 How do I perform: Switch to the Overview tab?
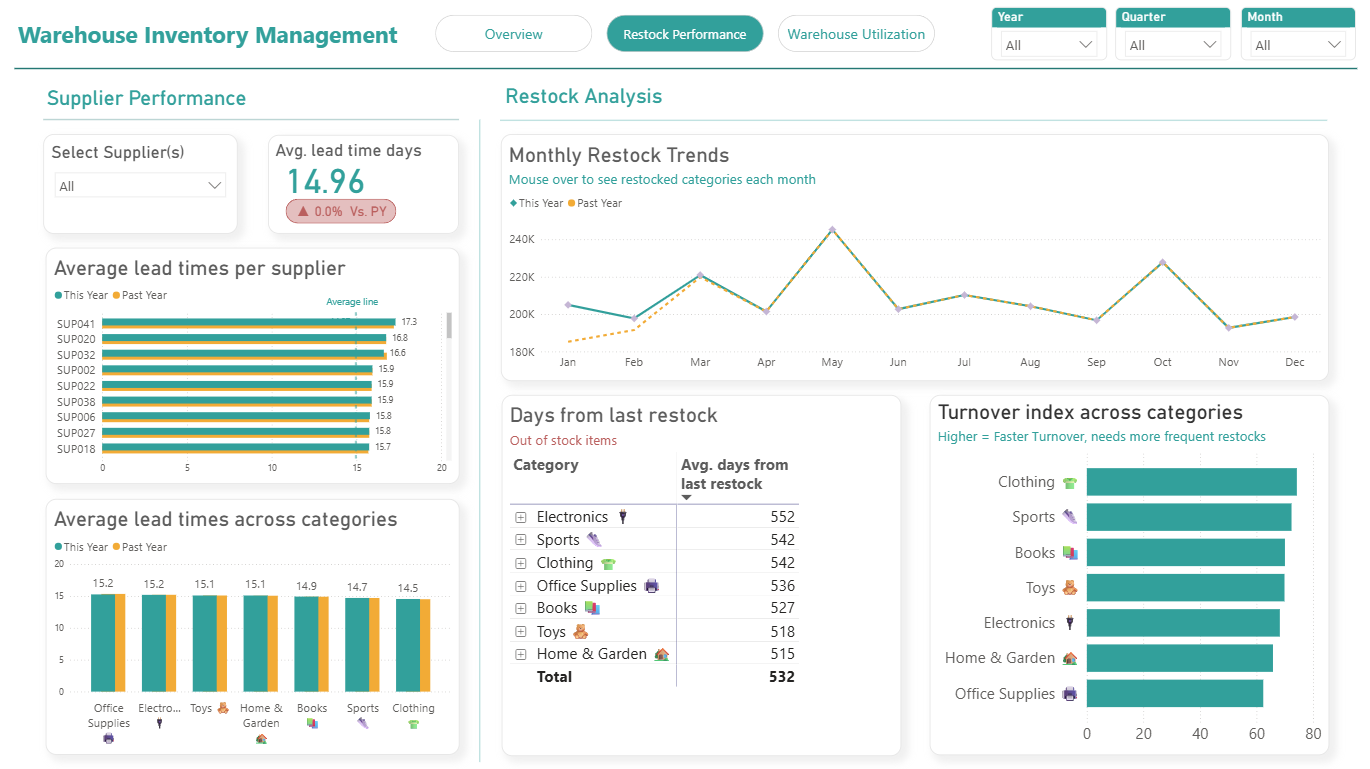point(514,34)
